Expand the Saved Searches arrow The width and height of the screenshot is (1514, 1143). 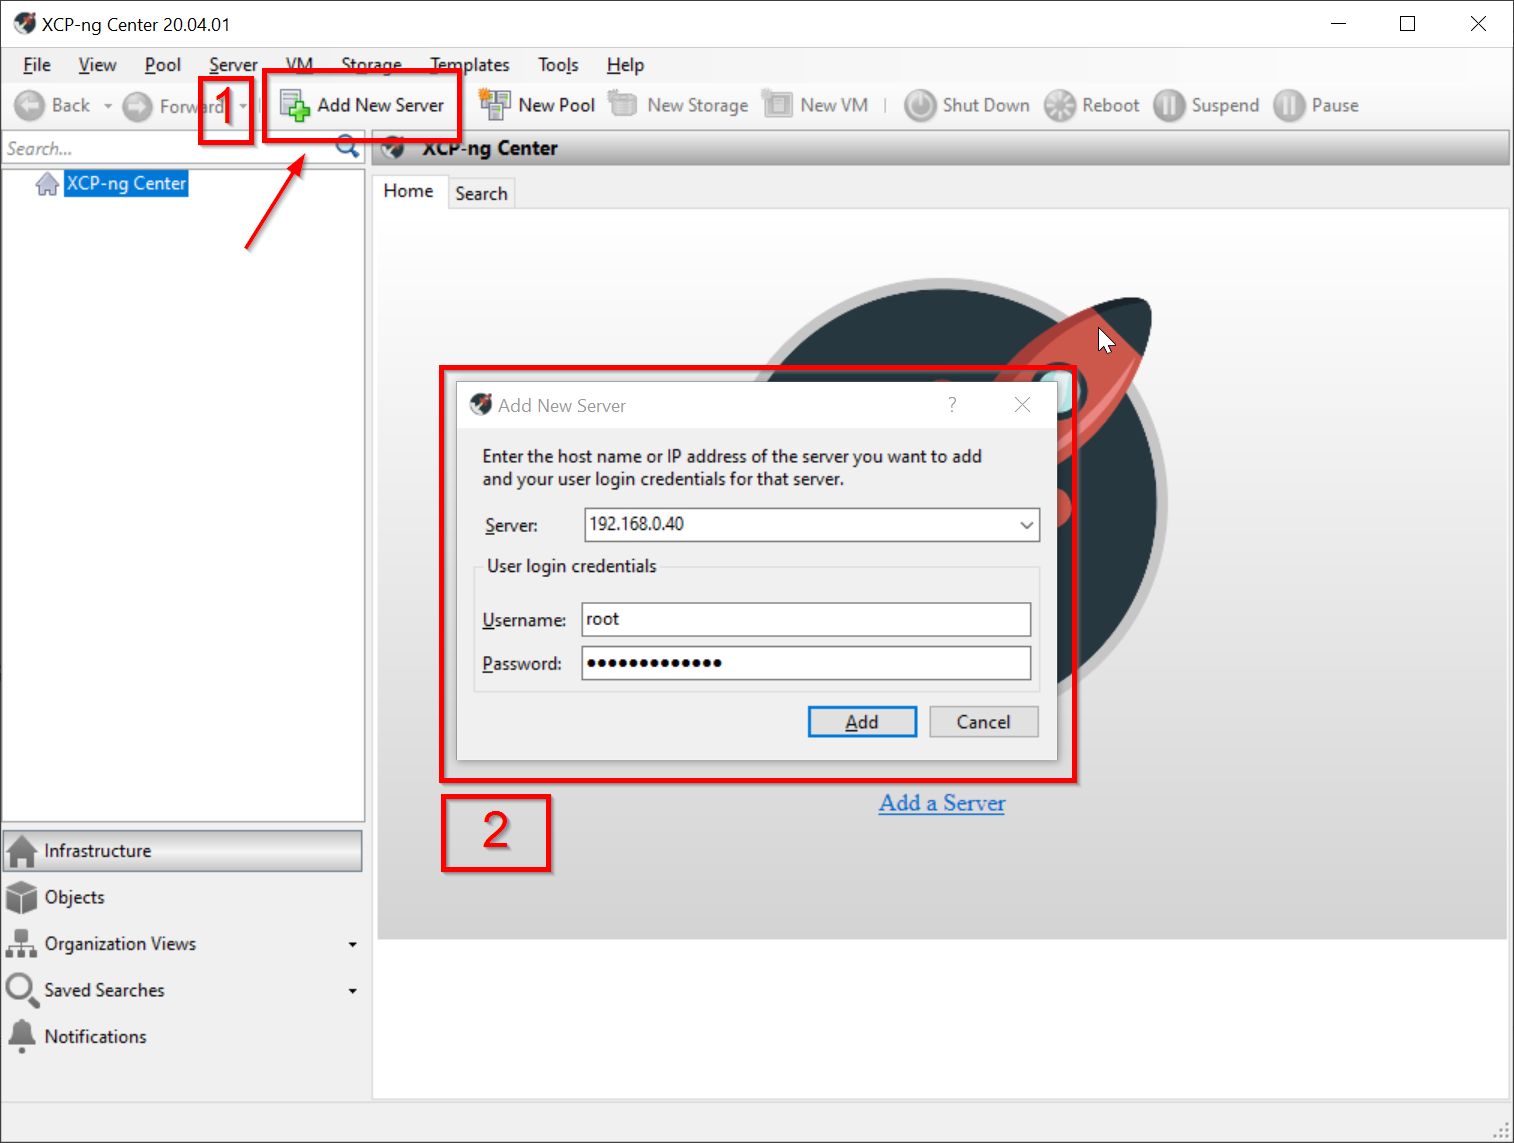coord(352,991)
